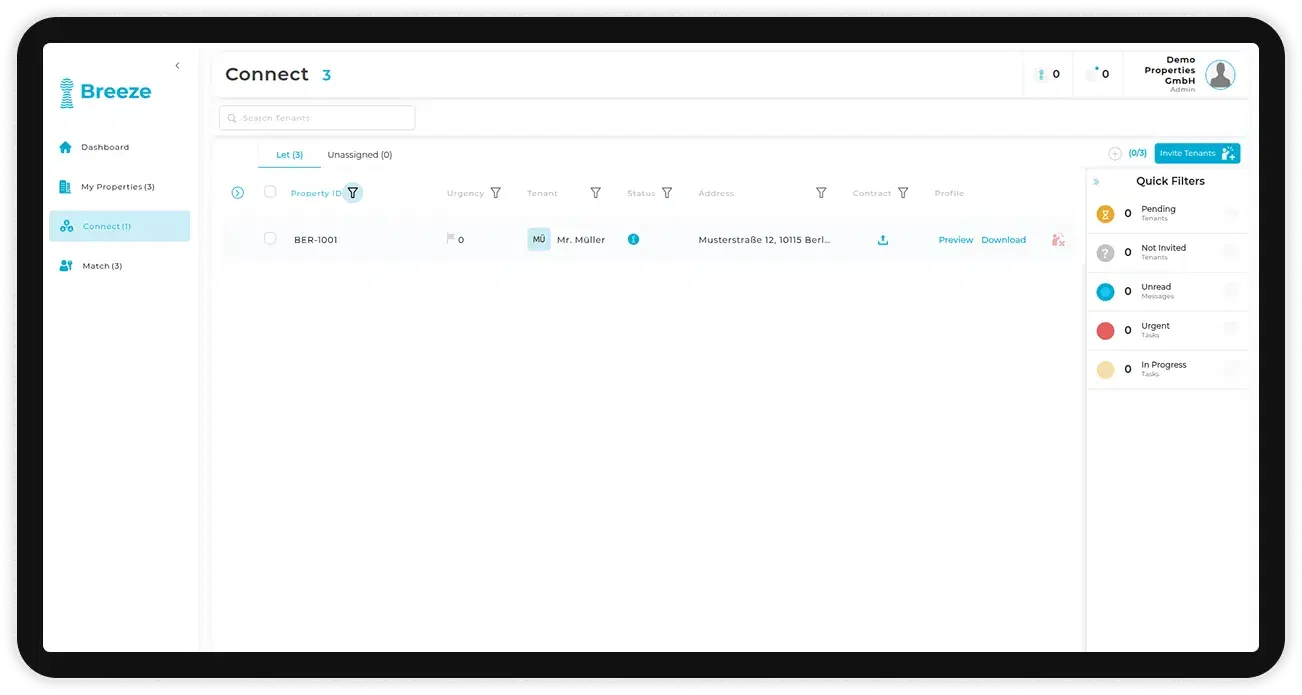Open the Address column filter

point(821,193)
